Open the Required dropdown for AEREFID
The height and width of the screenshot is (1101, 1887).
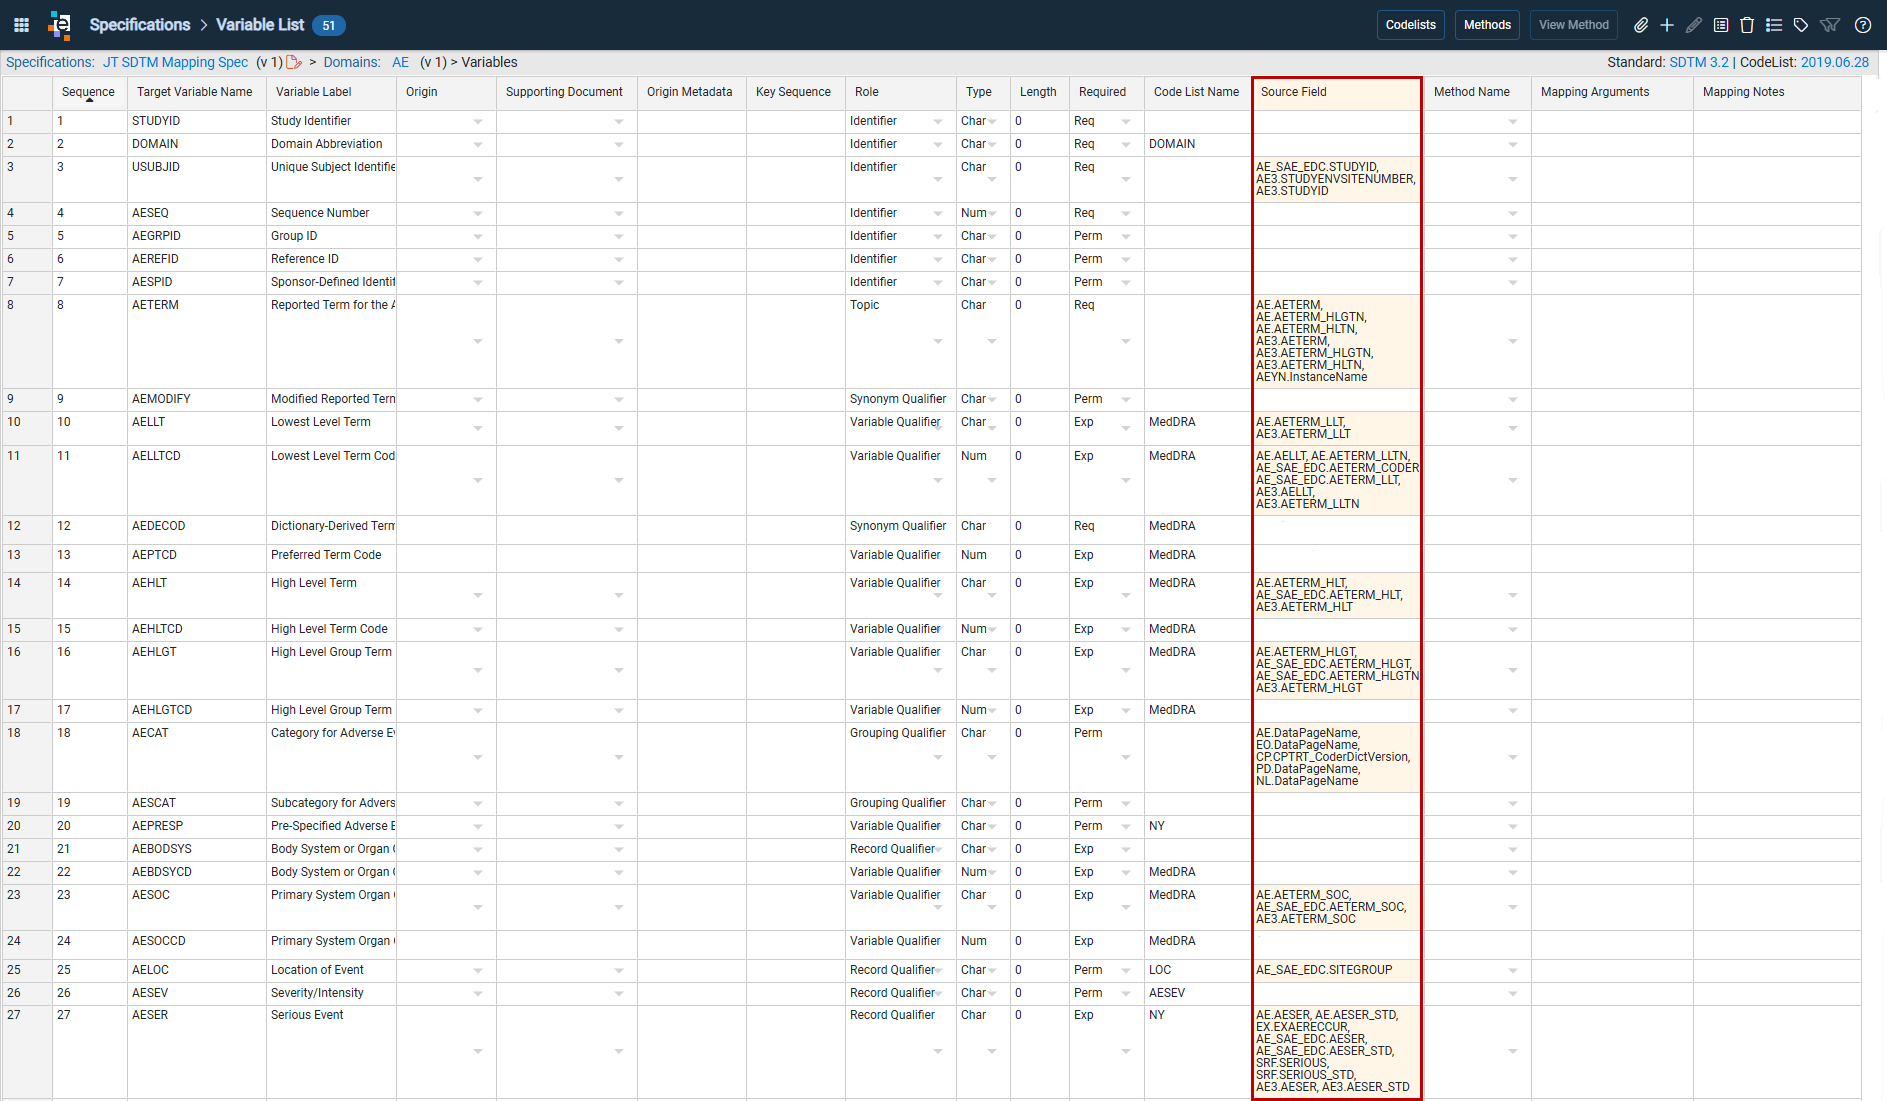[1126, 260]
